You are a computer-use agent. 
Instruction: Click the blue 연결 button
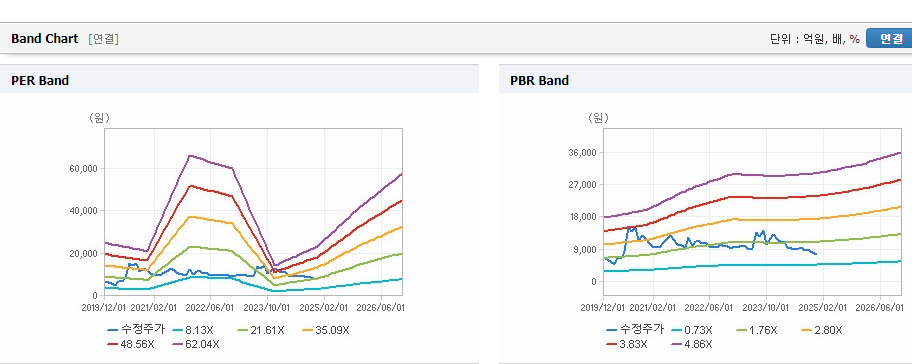pos(889,39)
